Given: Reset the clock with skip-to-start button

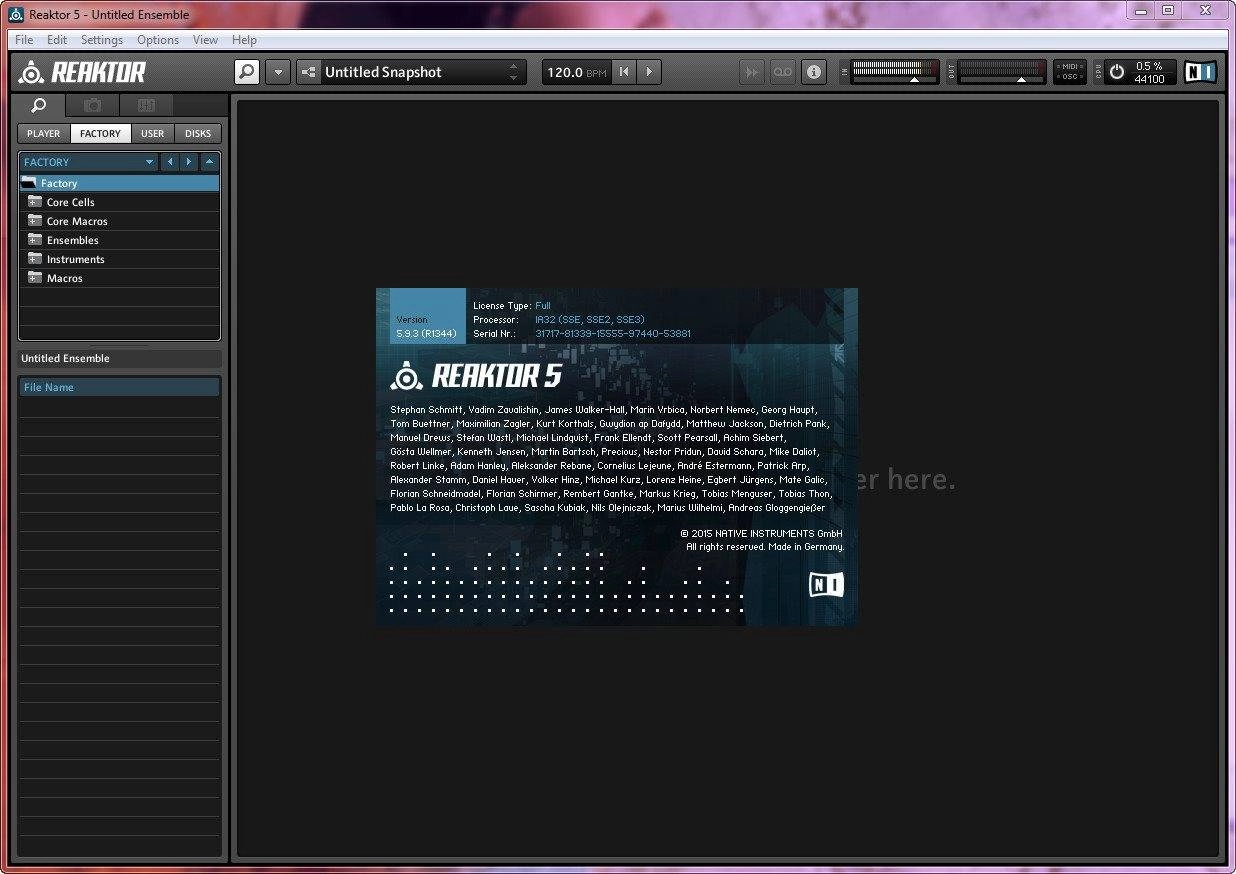Looking at the screenshot, I should pyautogui.click(x=624, y=72).
